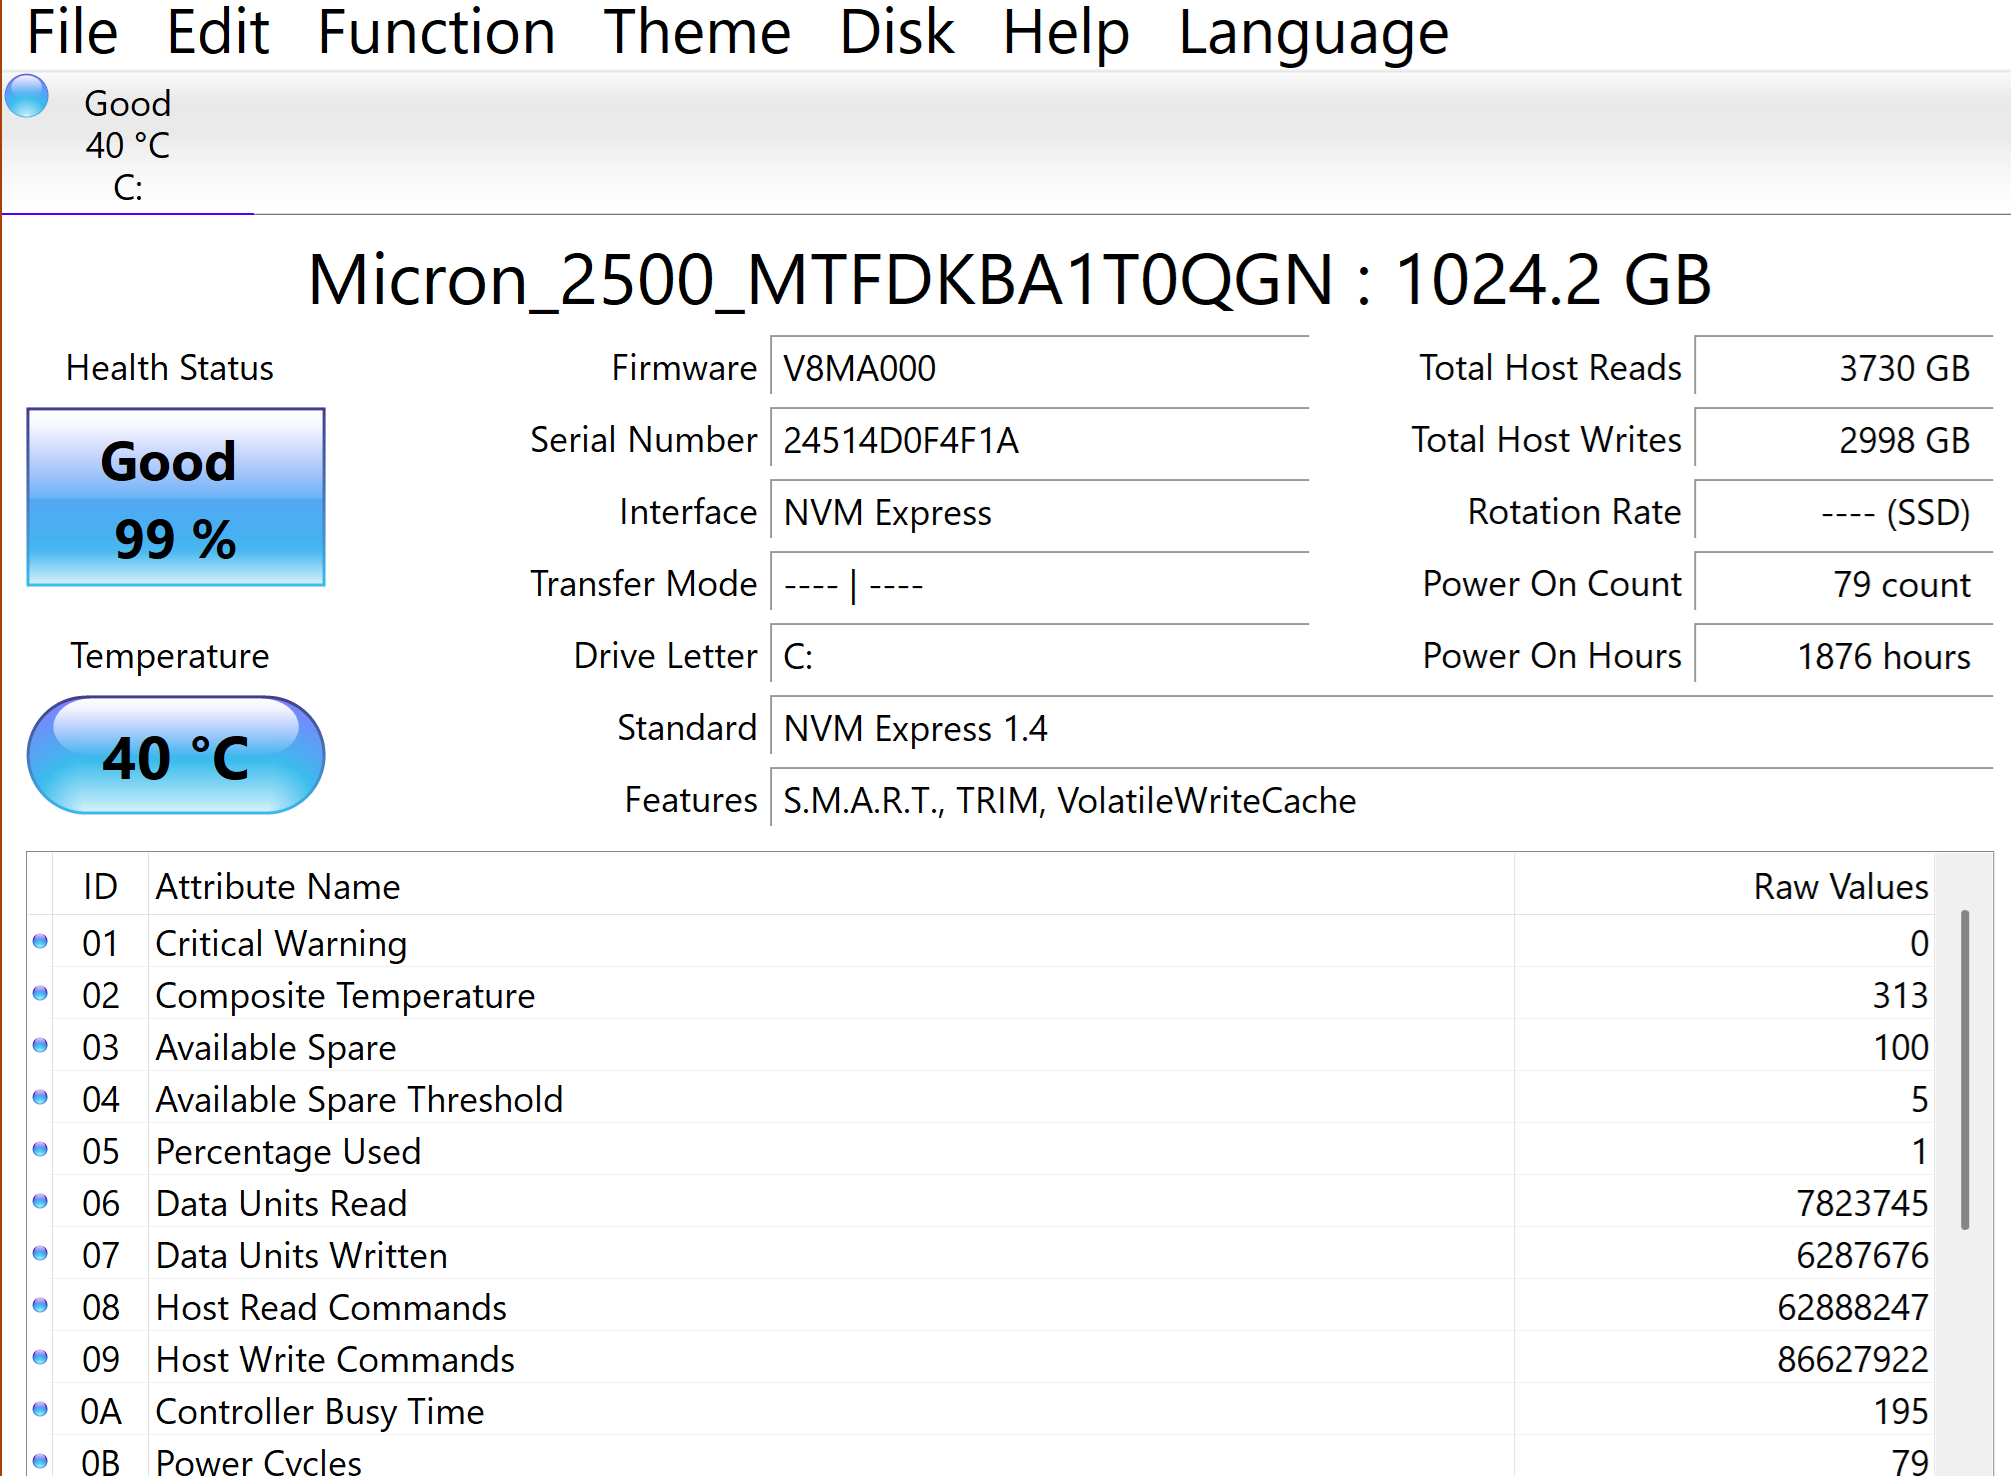This screenshot has width=2011, height=1476.
Task: Click the Serial Number field
Action: click(x=1039, y=440)
